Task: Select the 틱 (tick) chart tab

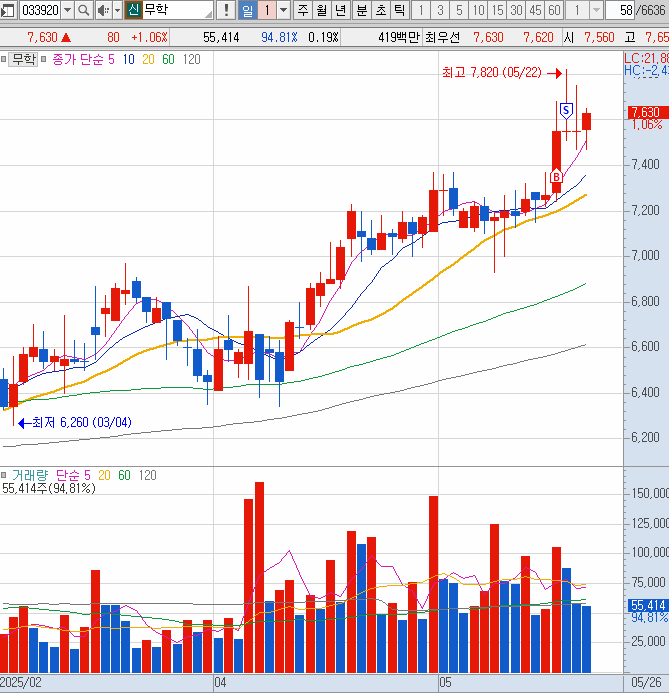Action: click(398, 10)
